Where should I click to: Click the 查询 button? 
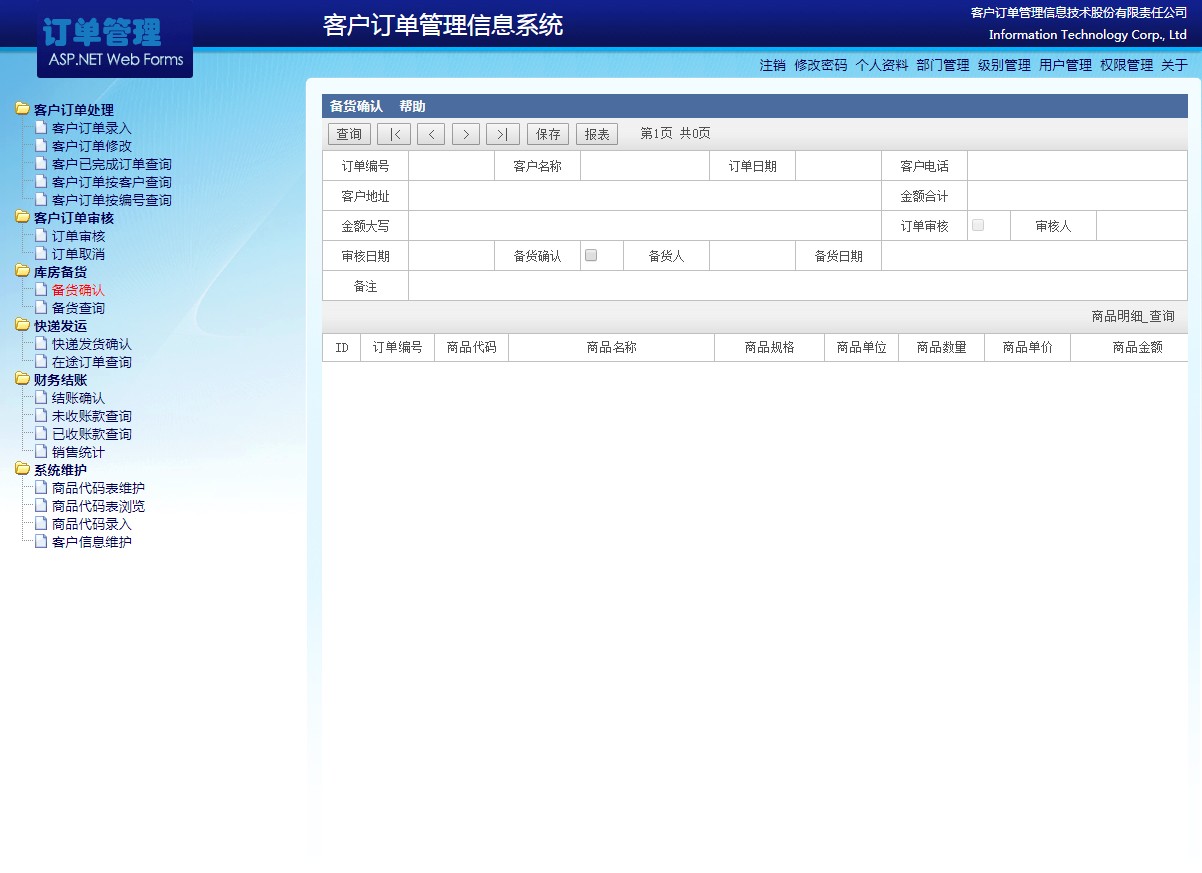click(x=349, y=134)
